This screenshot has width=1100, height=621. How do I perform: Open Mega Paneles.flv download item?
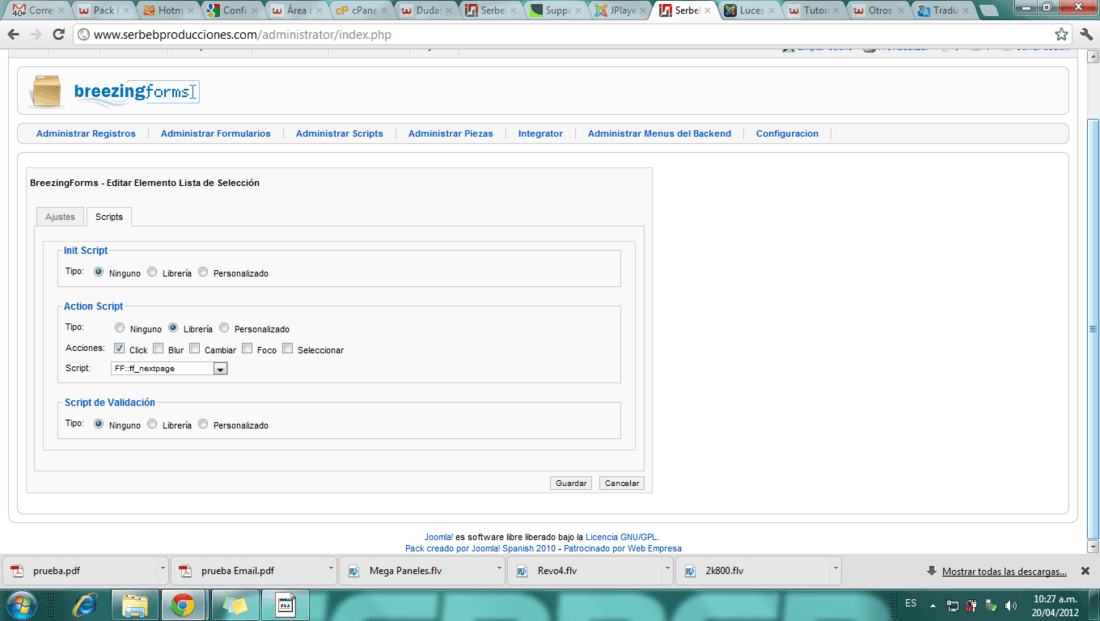(420, 571)
